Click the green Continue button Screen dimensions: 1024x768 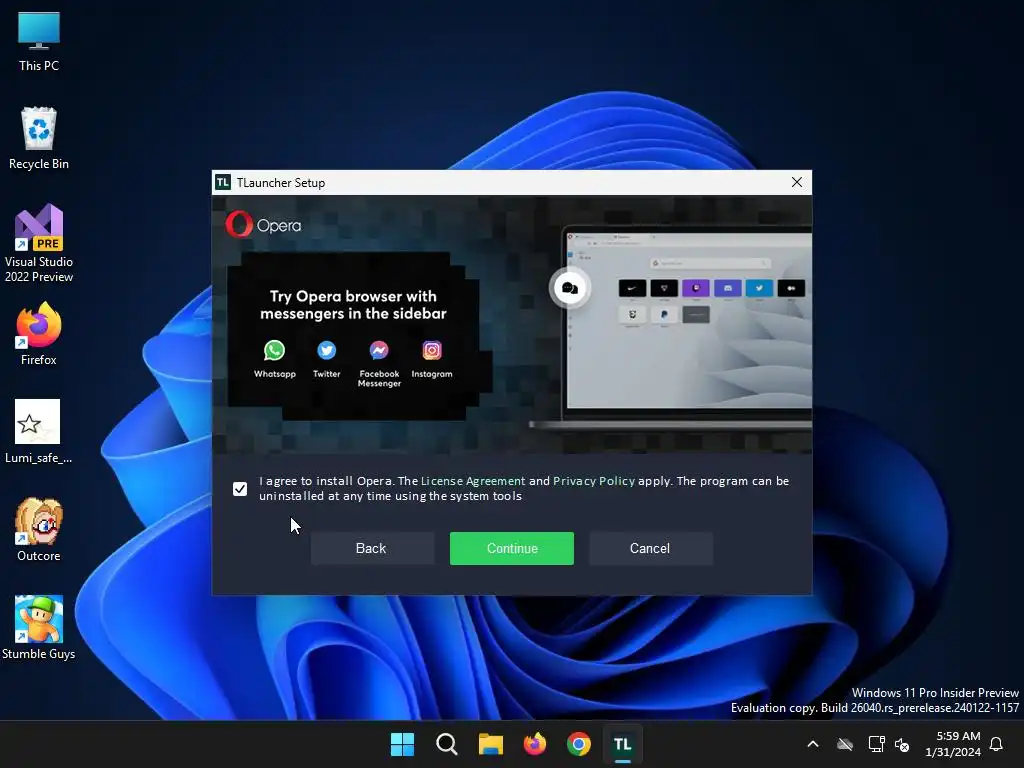(x=511, y=548)
